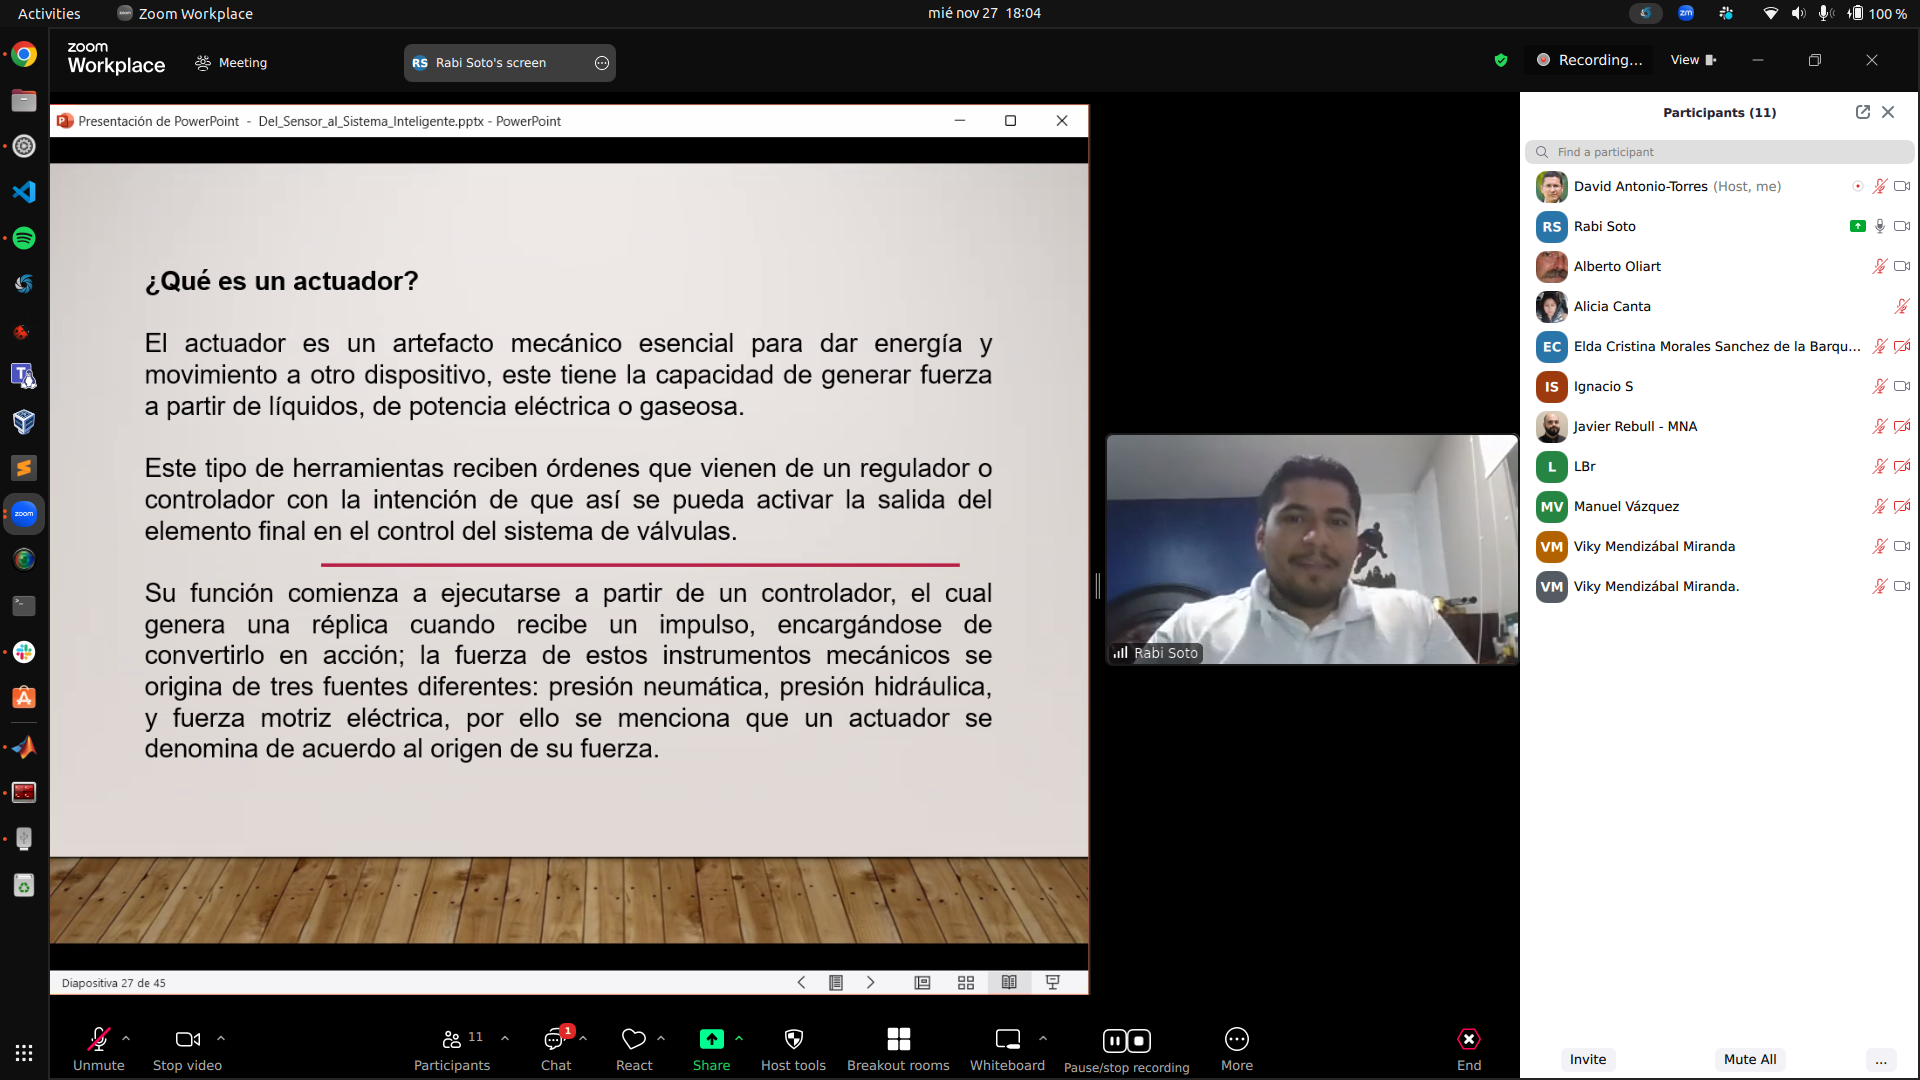Image resolution: width=1920 pixels, height=1080 pixels.
Task: Click the green Share screen icon
Action: tap(711, 1040)
